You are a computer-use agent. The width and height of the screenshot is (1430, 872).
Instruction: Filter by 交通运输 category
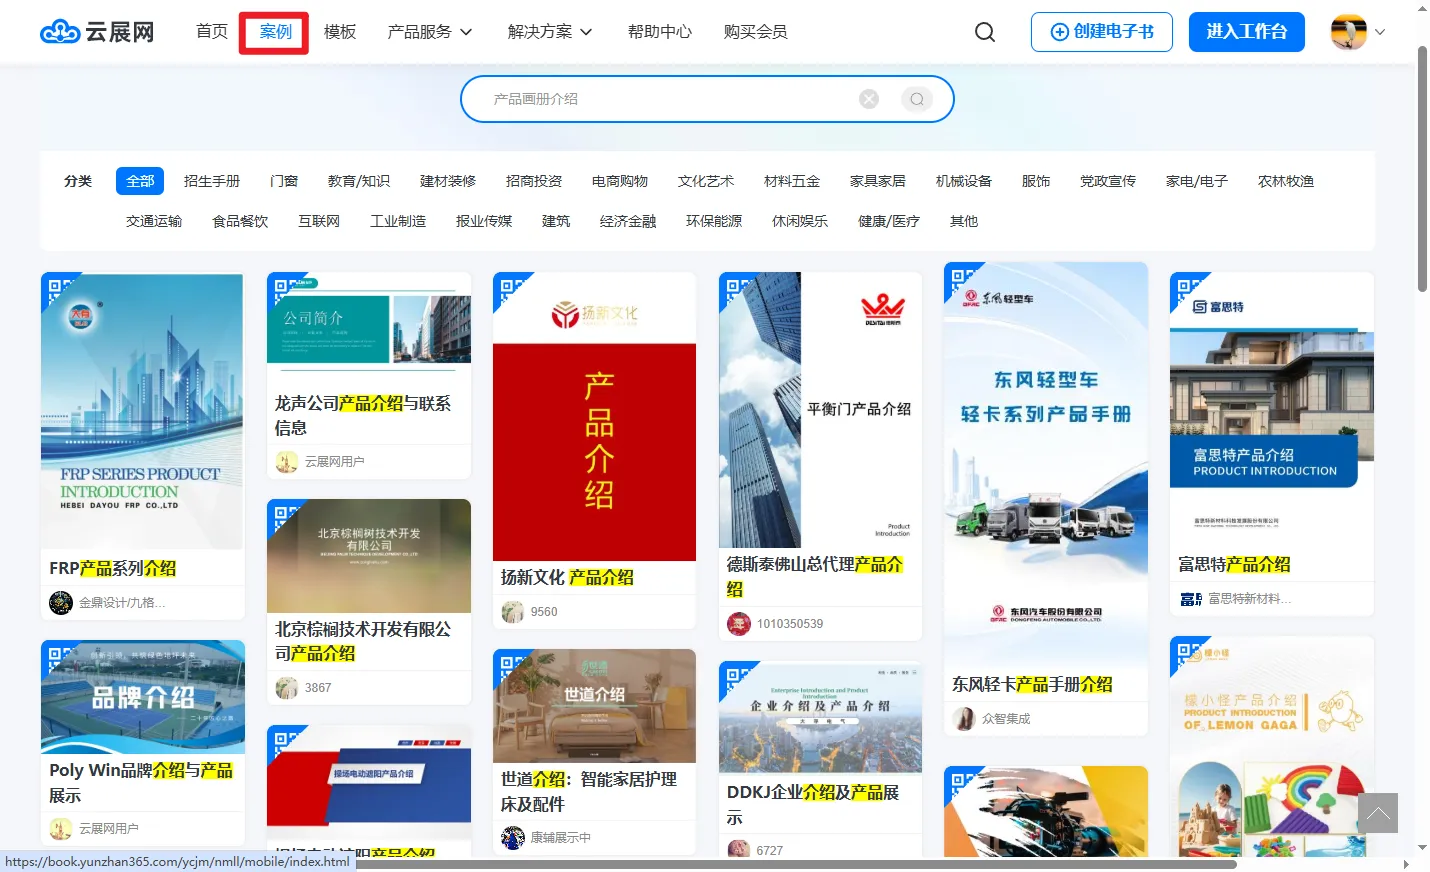point(154,221)
